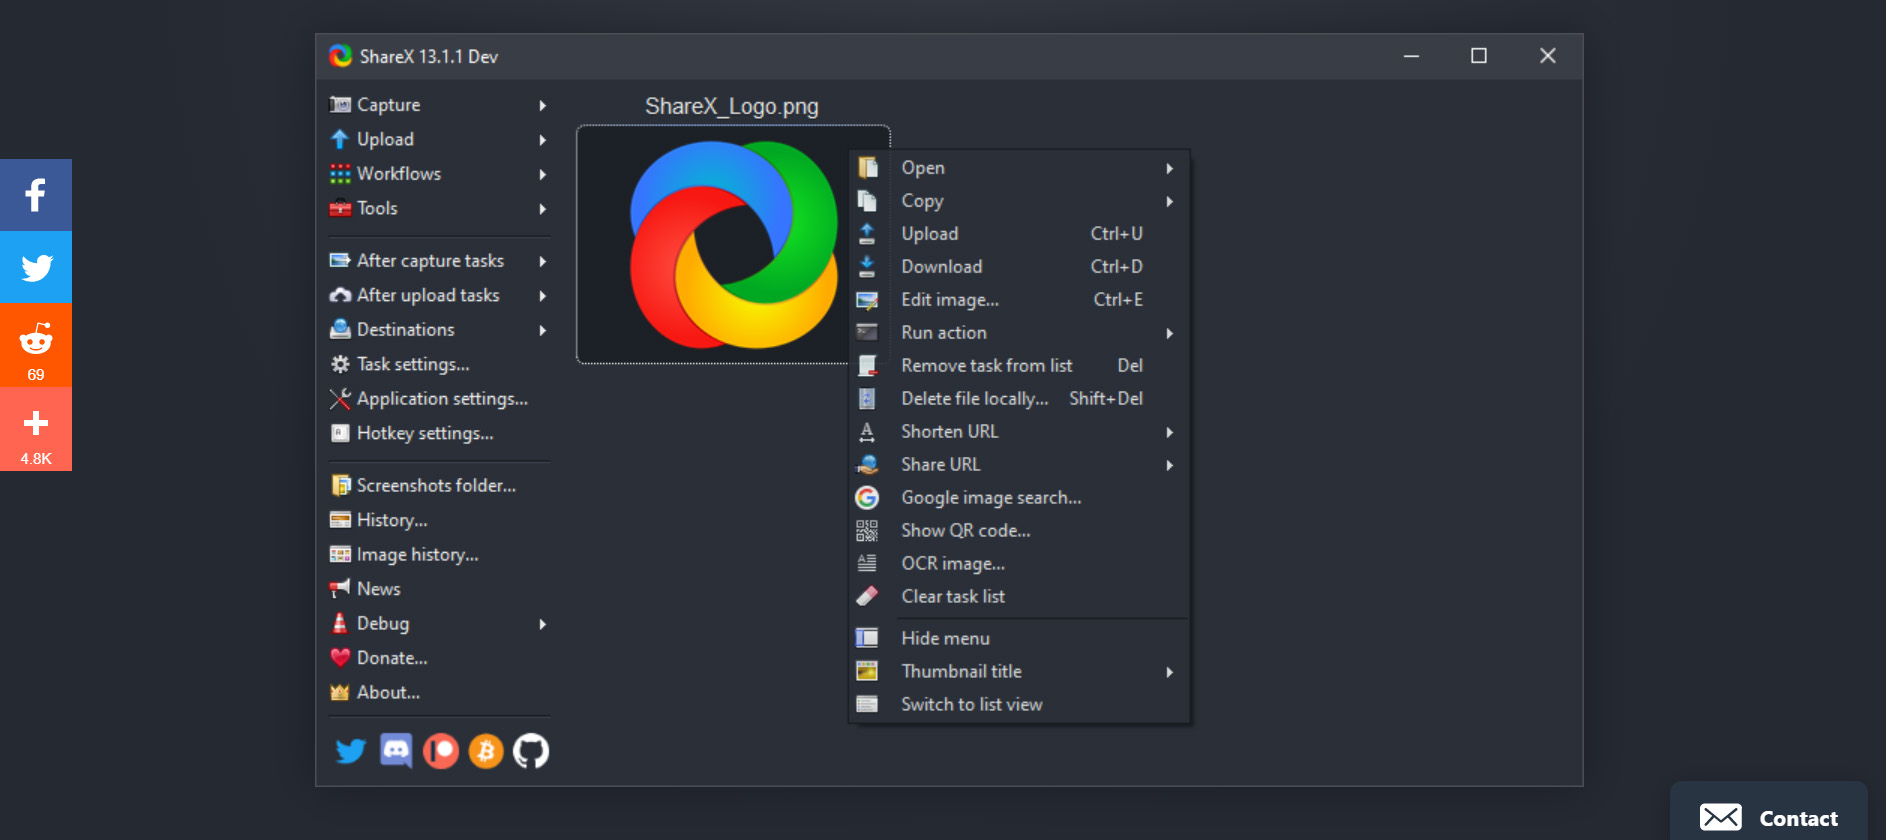The width and height of the screenshot is (1886, 840).
Task: Select Delete file locally...
Action: [x=1020, y=399]
